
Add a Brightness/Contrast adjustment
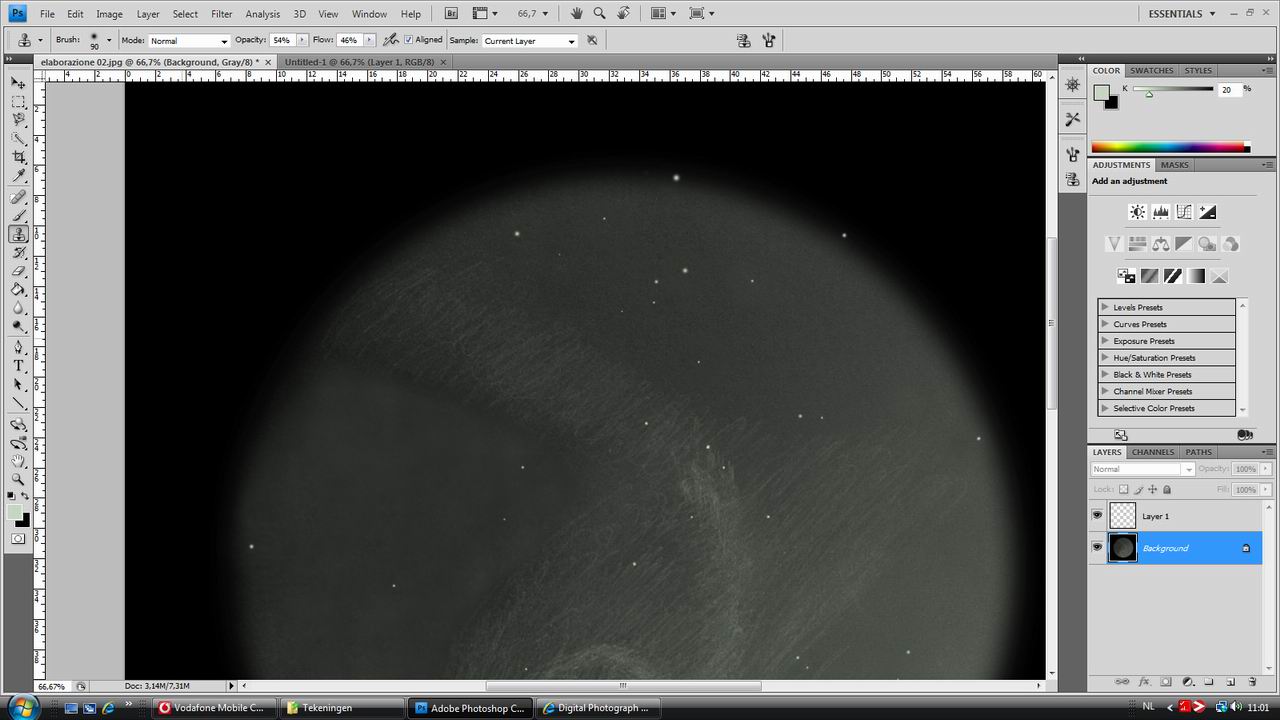[x=1137, y=212]
